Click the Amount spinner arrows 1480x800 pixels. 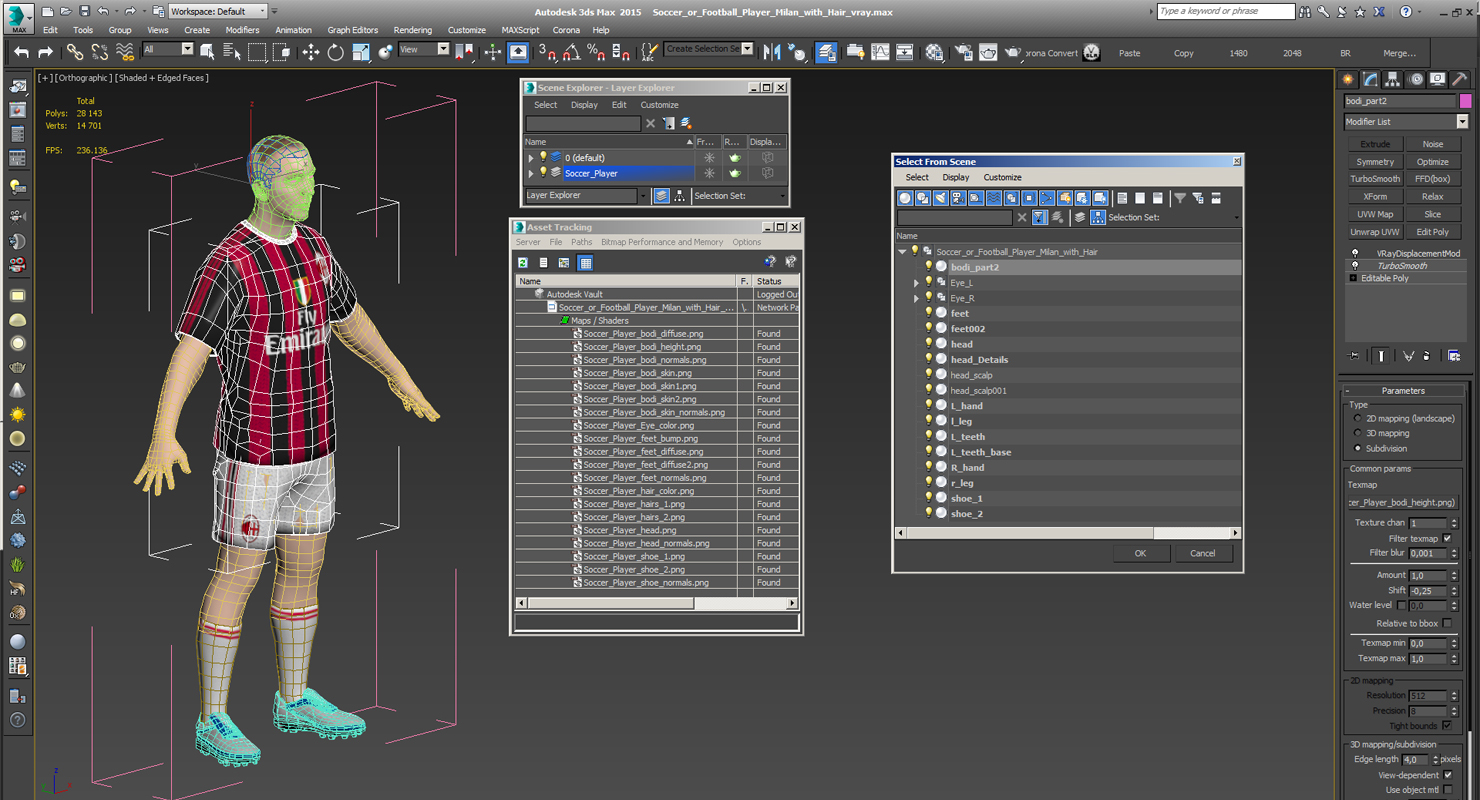(1453, 575)
